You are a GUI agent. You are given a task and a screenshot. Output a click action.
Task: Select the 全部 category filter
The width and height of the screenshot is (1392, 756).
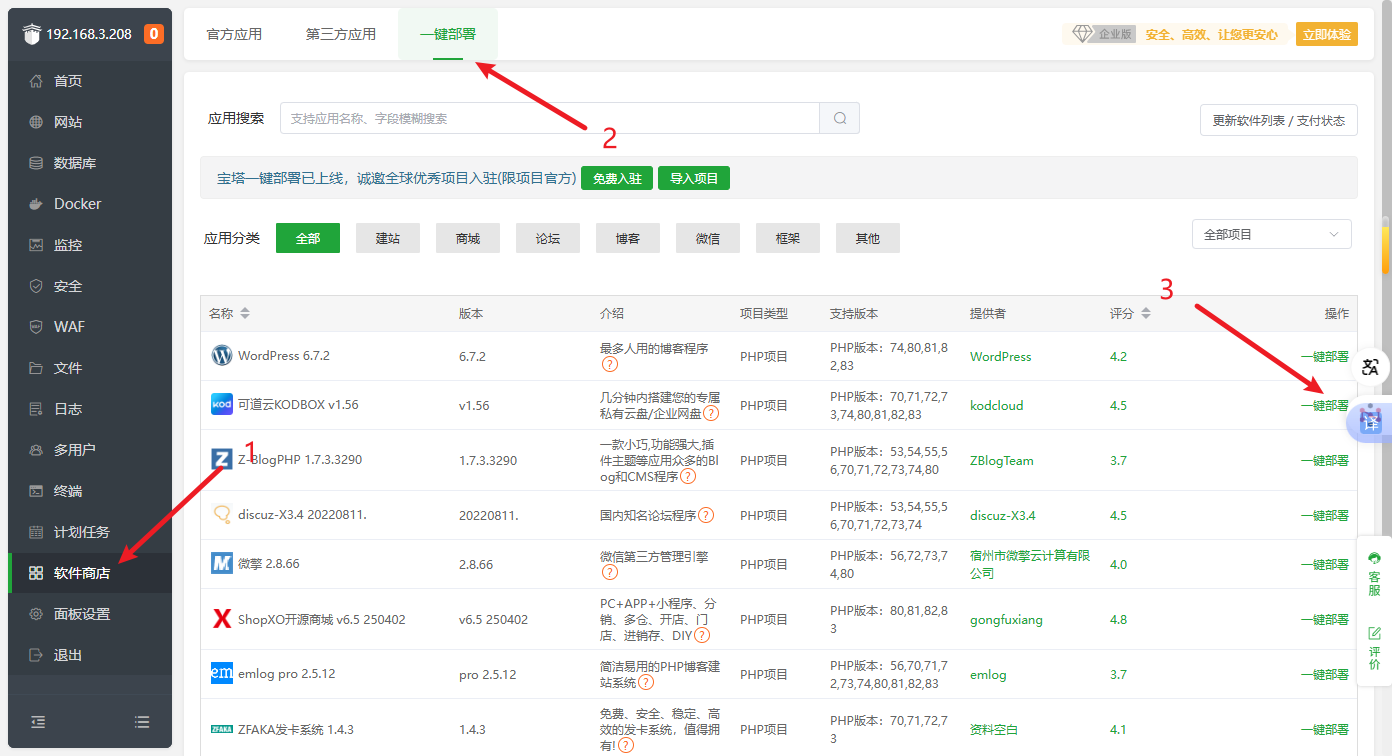[308, 238]
